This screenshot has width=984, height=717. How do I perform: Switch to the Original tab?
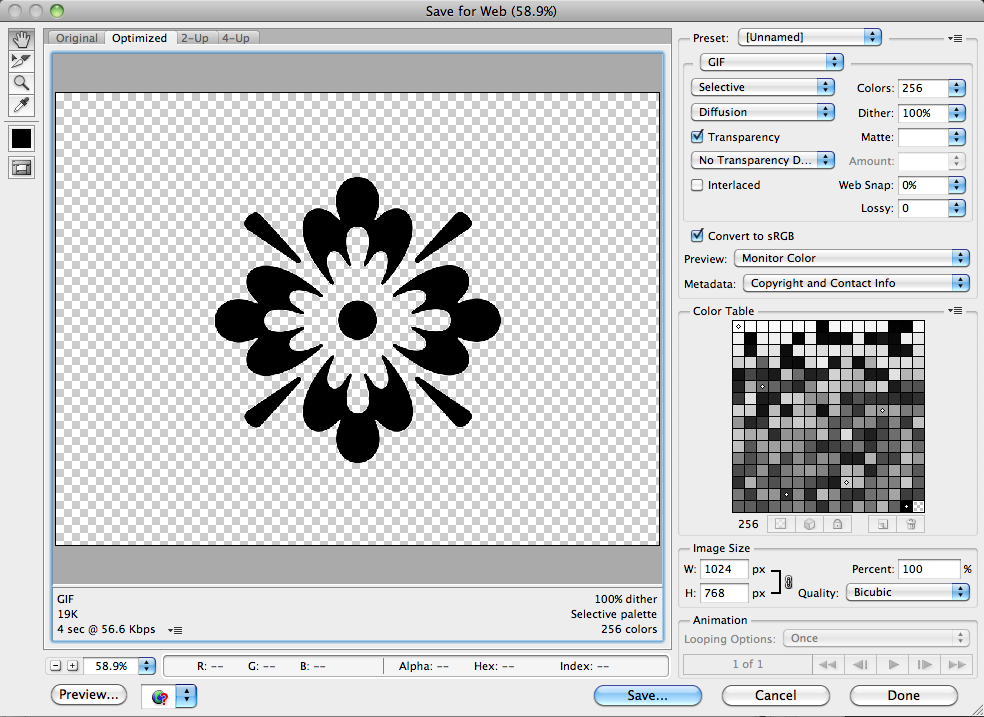pos(77,38)
